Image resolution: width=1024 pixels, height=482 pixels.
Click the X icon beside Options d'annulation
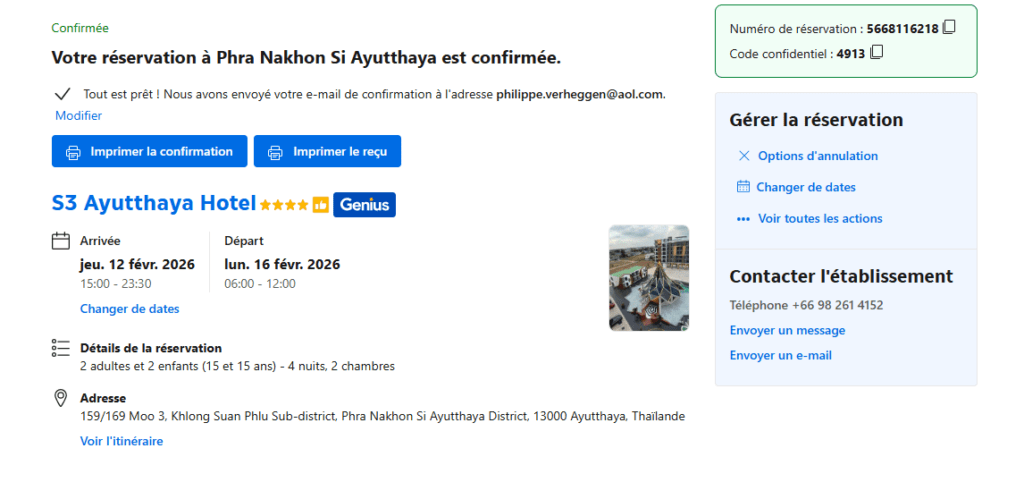(743, 156)
